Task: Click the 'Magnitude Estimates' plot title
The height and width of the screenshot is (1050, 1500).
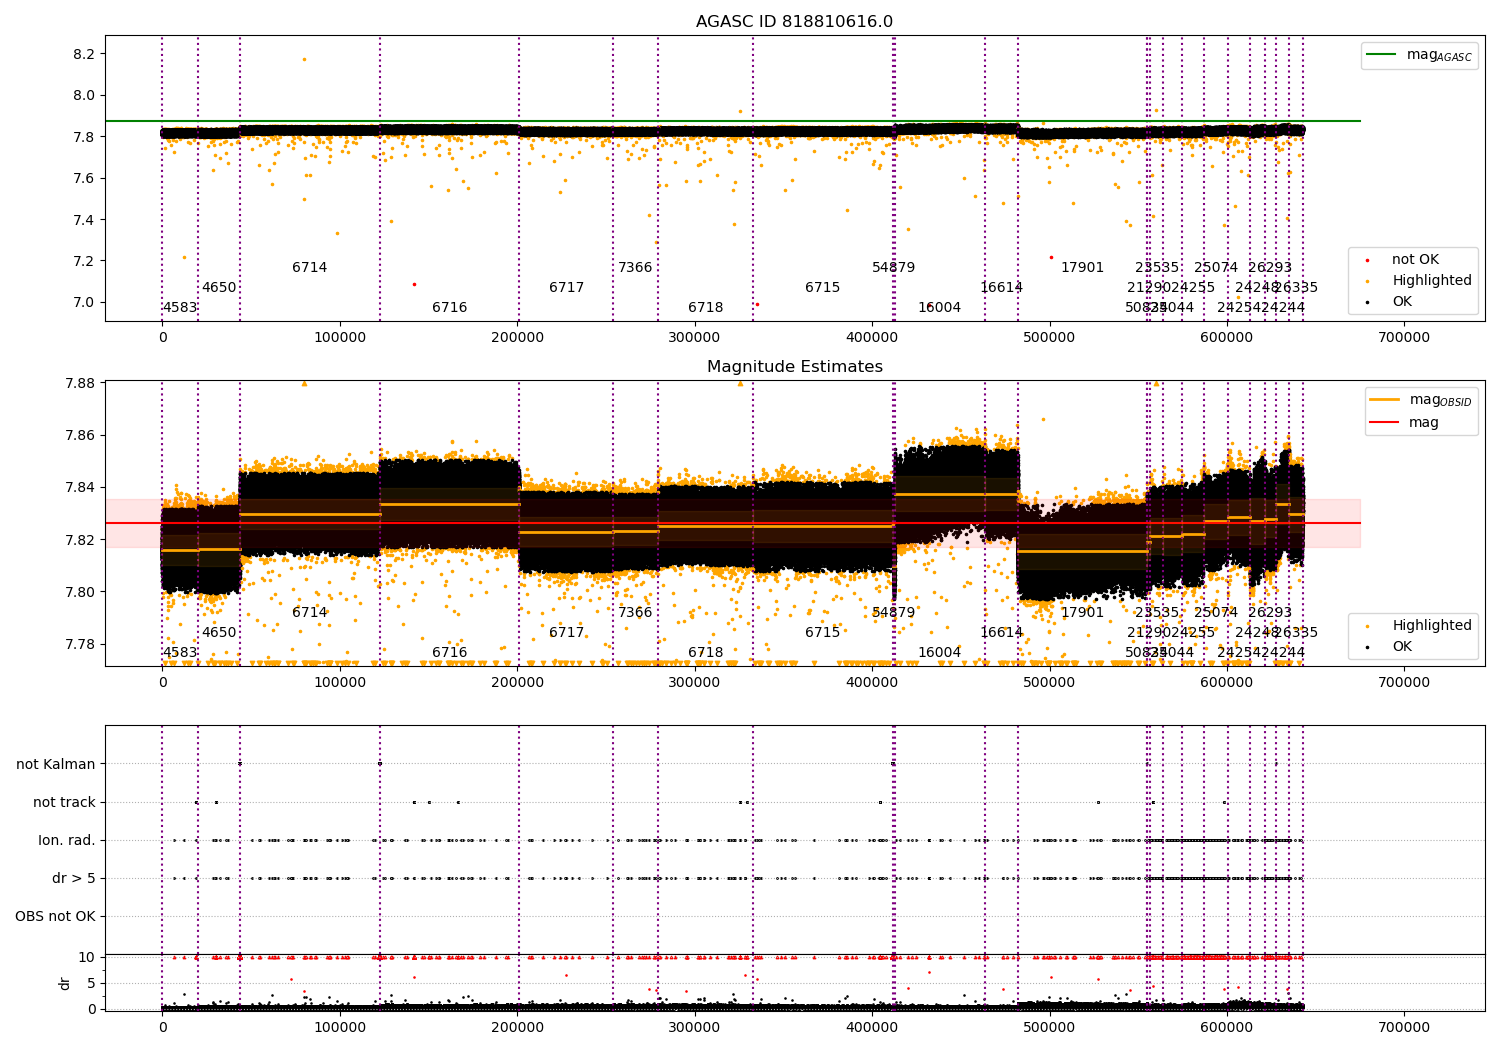Action: tap(794, 367)
